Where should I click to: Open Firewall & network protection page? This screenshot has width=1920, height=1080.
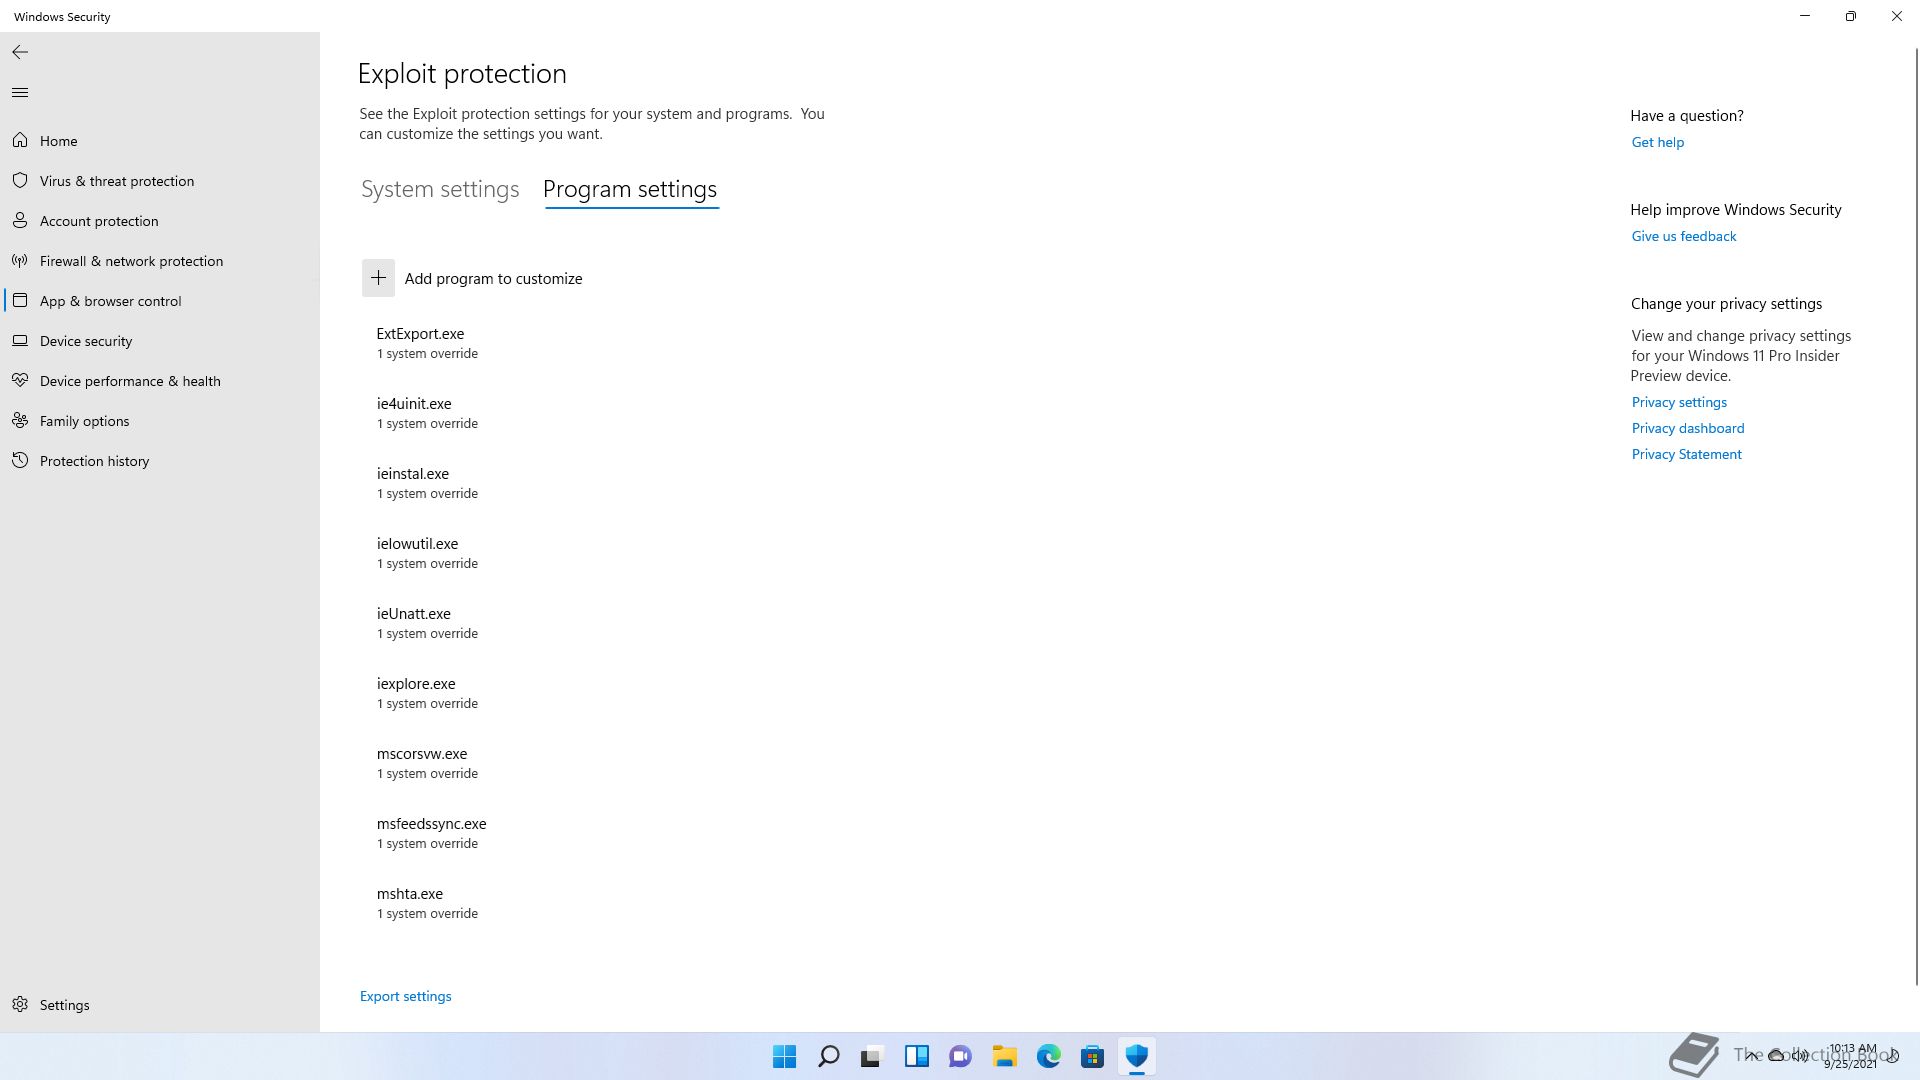[x=160, y=261]
